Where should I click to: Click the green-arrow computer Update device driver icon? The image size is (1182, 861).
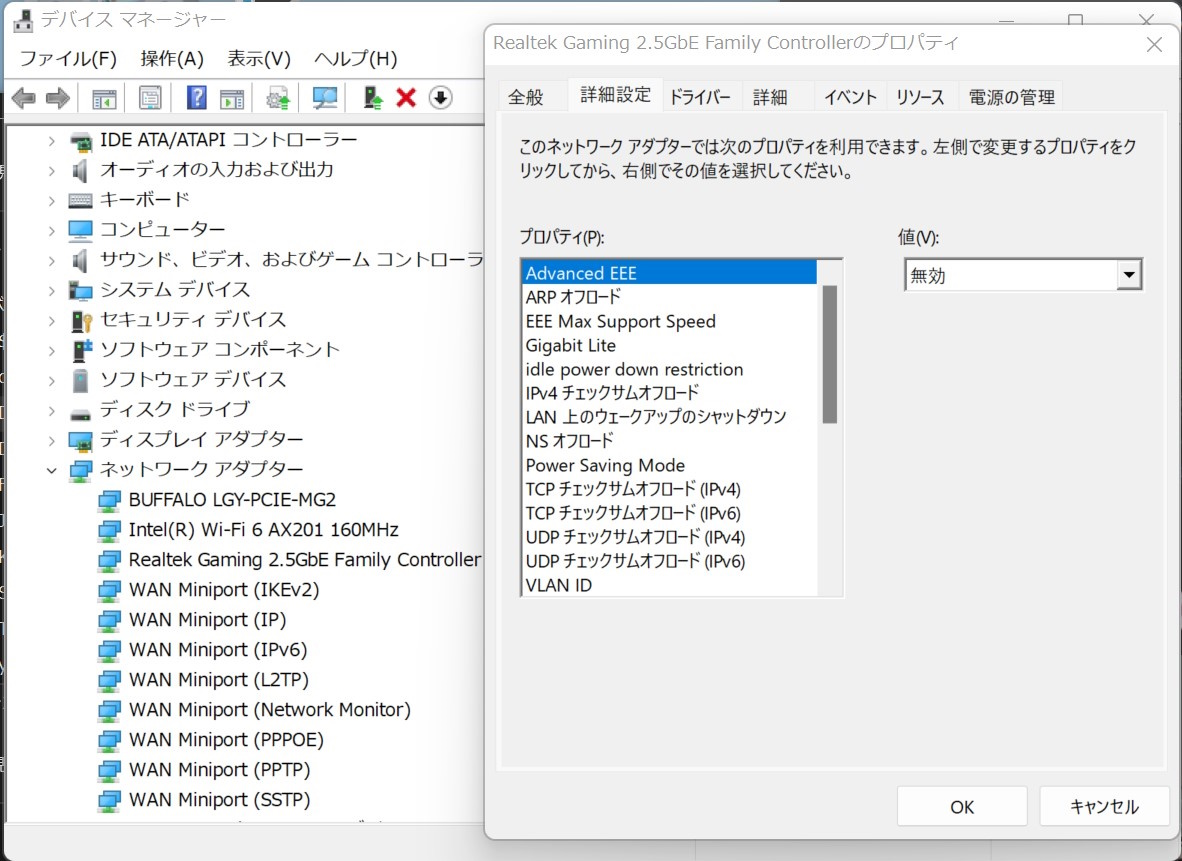[x=372, y=98]
